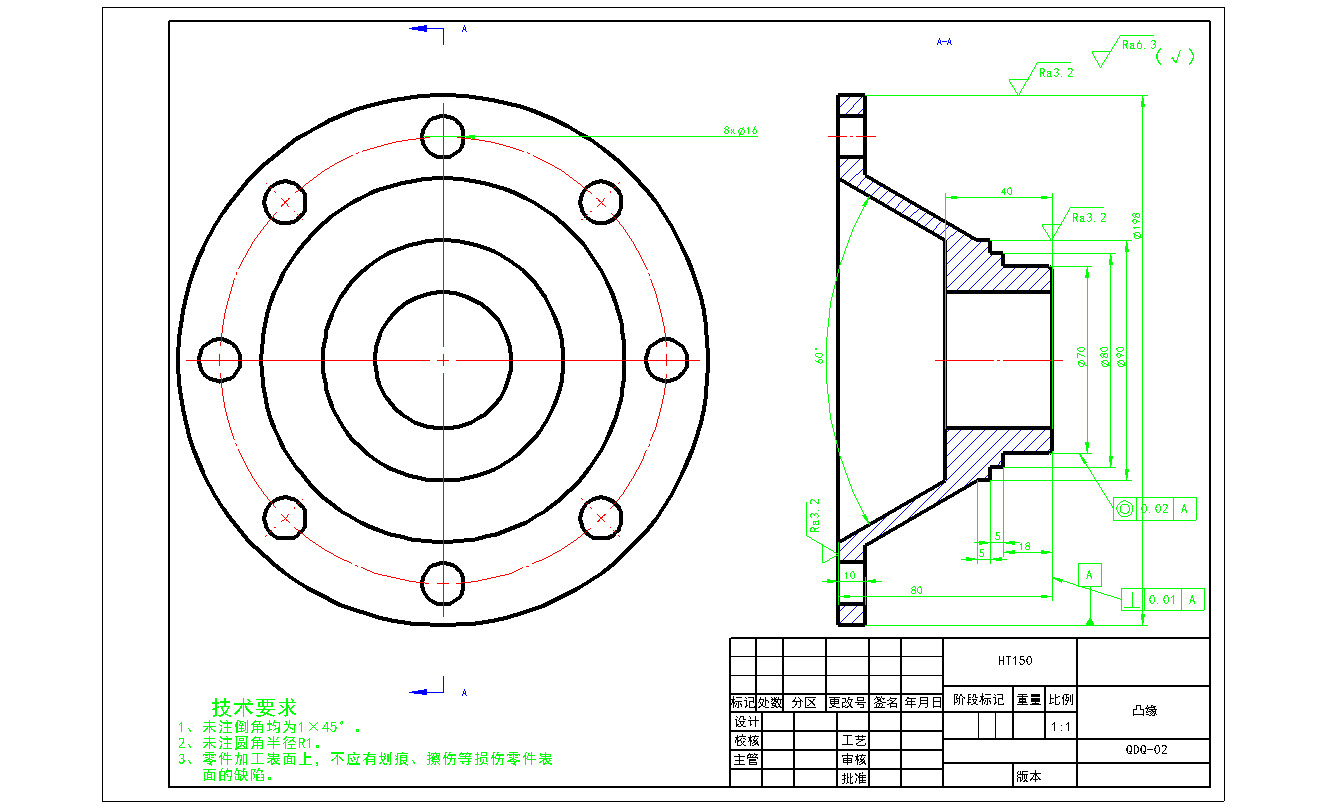Click the 80 overall length dimension
The height and width of the screenshot is (809, 1327).
click(916, 590)
